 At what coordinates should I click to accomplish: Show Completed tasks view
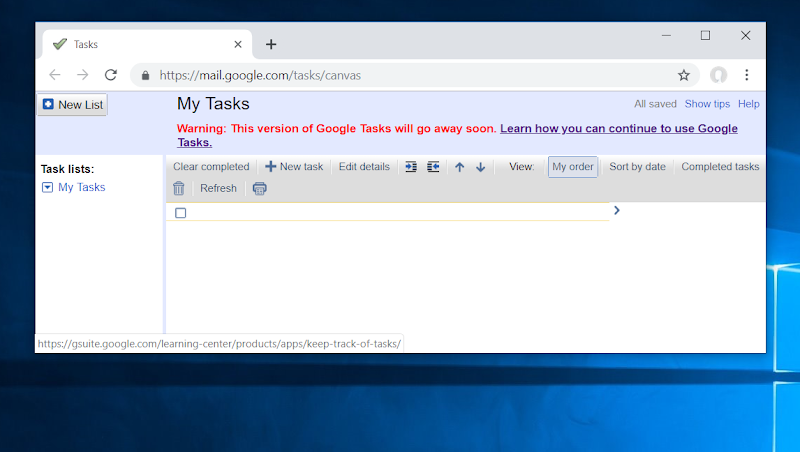720,167
